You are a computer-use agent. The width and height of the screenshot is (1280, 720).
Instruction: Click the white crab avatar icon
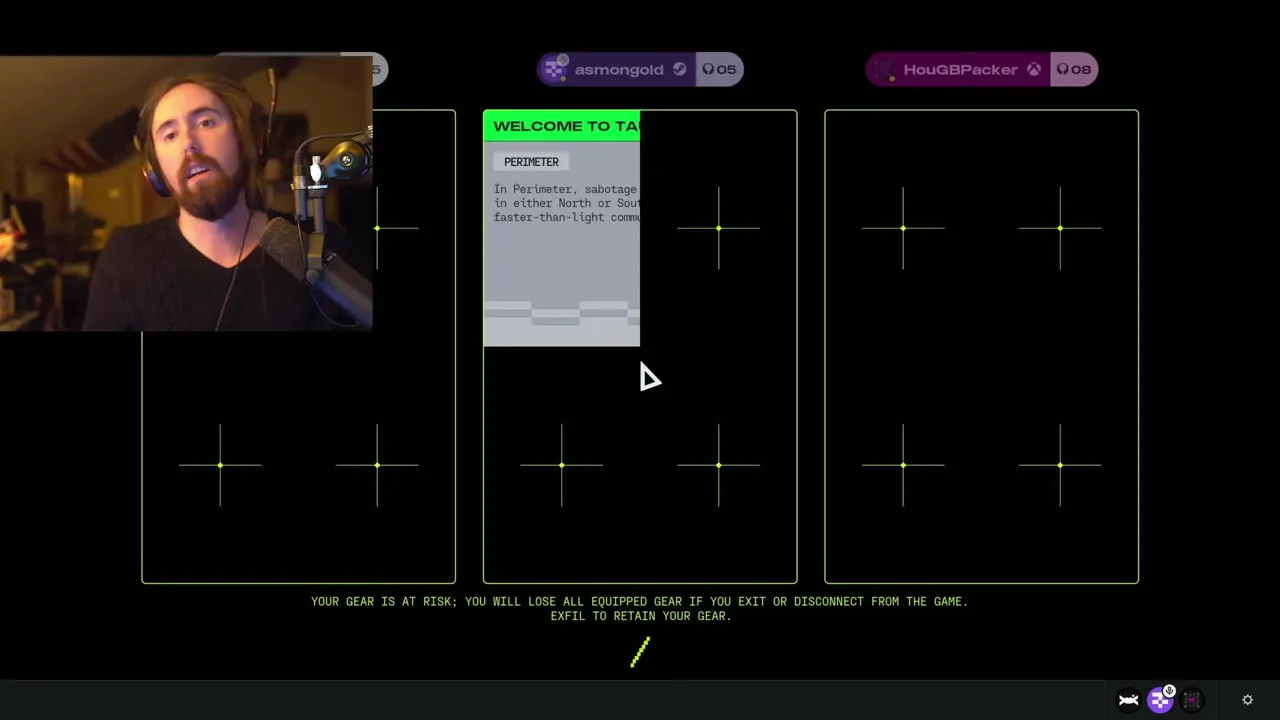[1128, 700]
